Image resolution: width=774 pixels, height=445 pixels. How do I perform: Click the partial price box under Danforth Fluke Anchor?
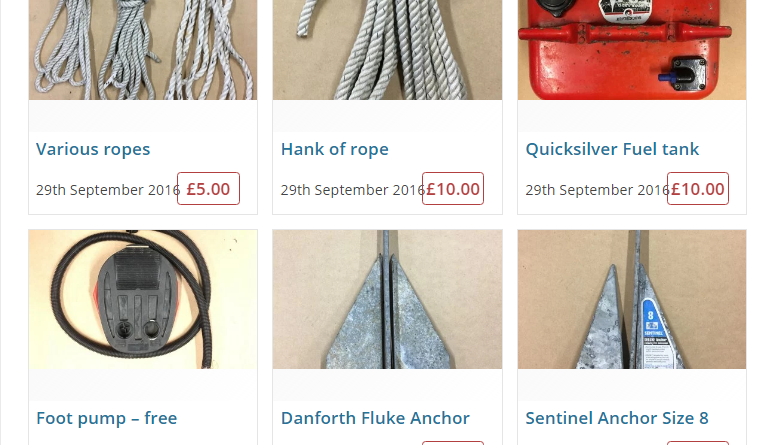[453, 443]
